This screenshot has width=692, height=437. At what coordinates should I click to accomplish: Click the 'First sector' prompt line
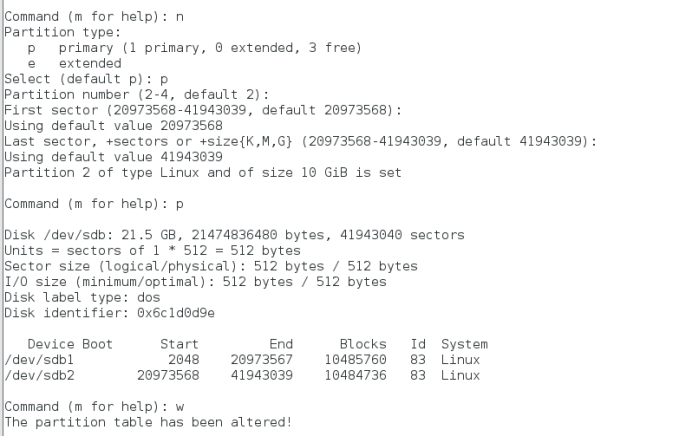click(x=203, y=110)
